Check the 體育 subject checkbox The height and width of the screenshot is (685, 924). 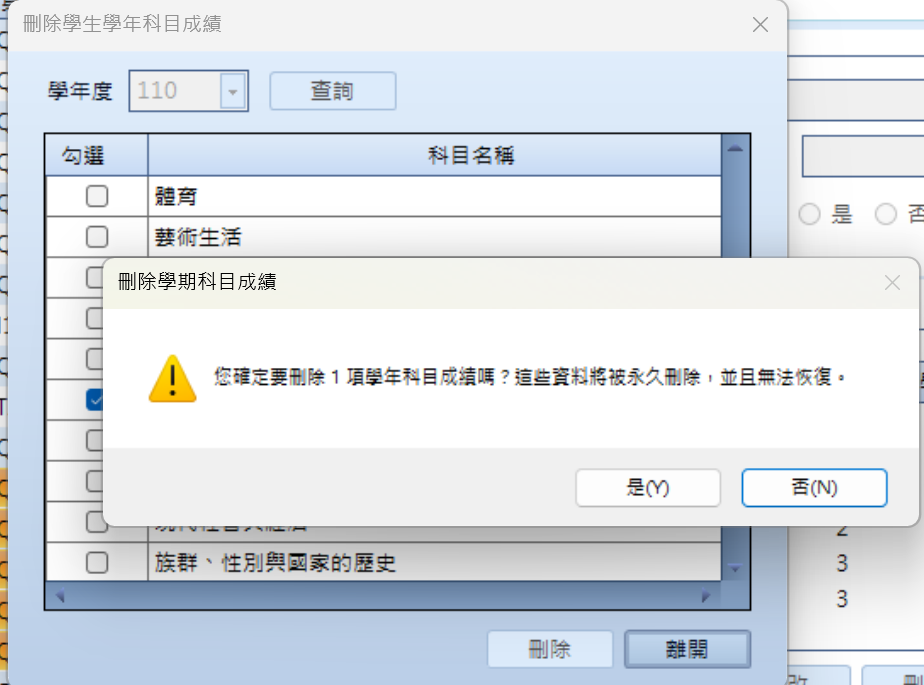[97, 196]
